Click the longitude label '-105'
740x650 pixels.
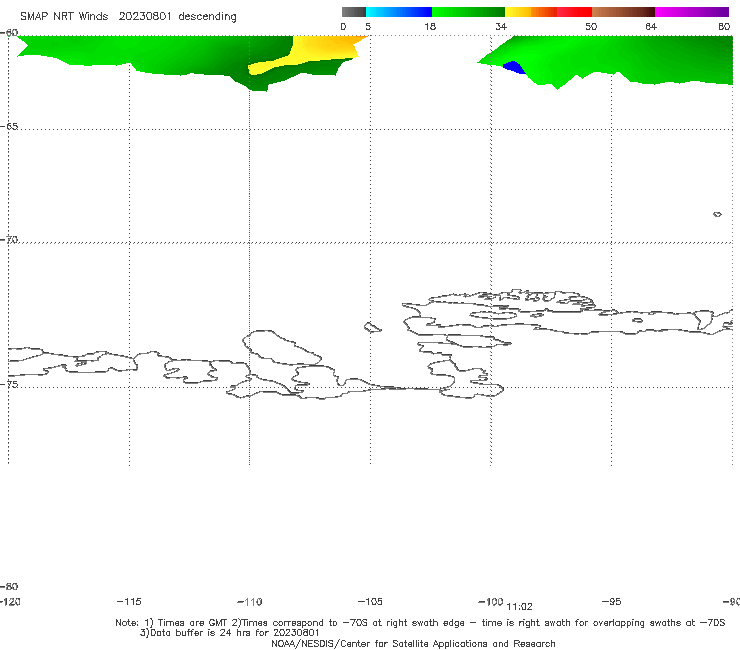[x=370, y=602]
